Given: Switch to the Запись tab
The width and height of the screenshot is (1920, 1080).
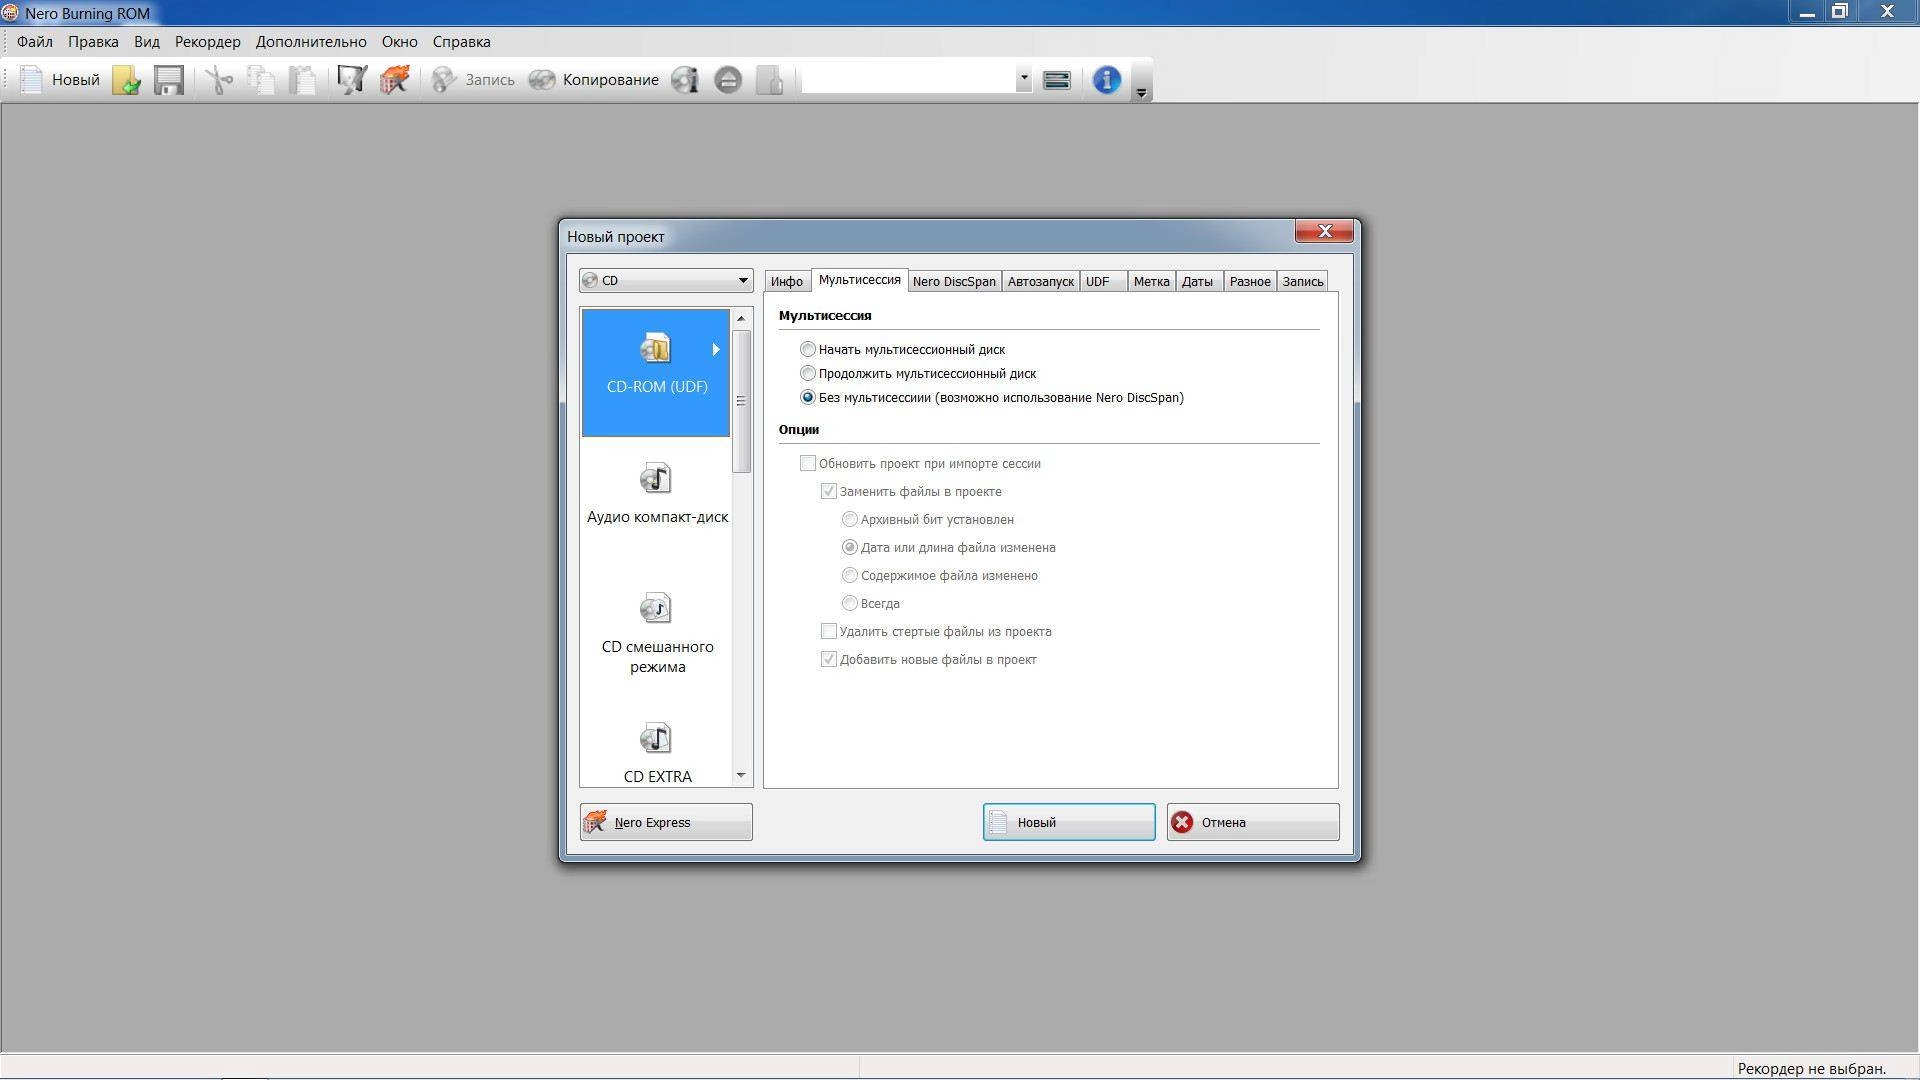Looking at the screenshot, I should [x=1302, y=281].
